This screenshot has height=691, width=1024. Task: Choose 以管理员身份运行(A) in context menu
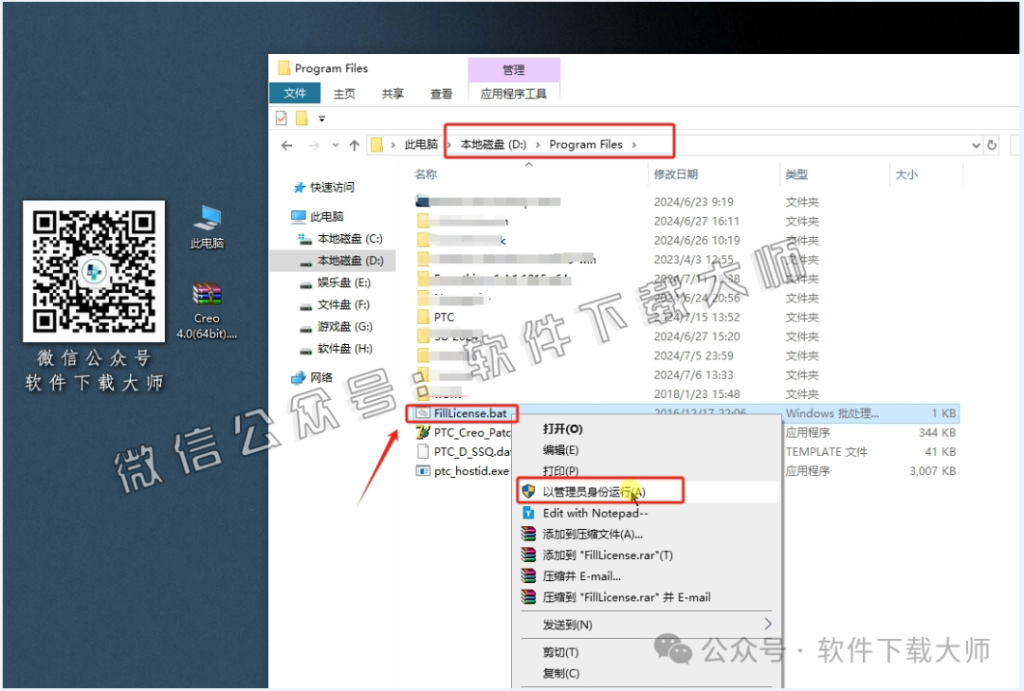coord(594,492)
